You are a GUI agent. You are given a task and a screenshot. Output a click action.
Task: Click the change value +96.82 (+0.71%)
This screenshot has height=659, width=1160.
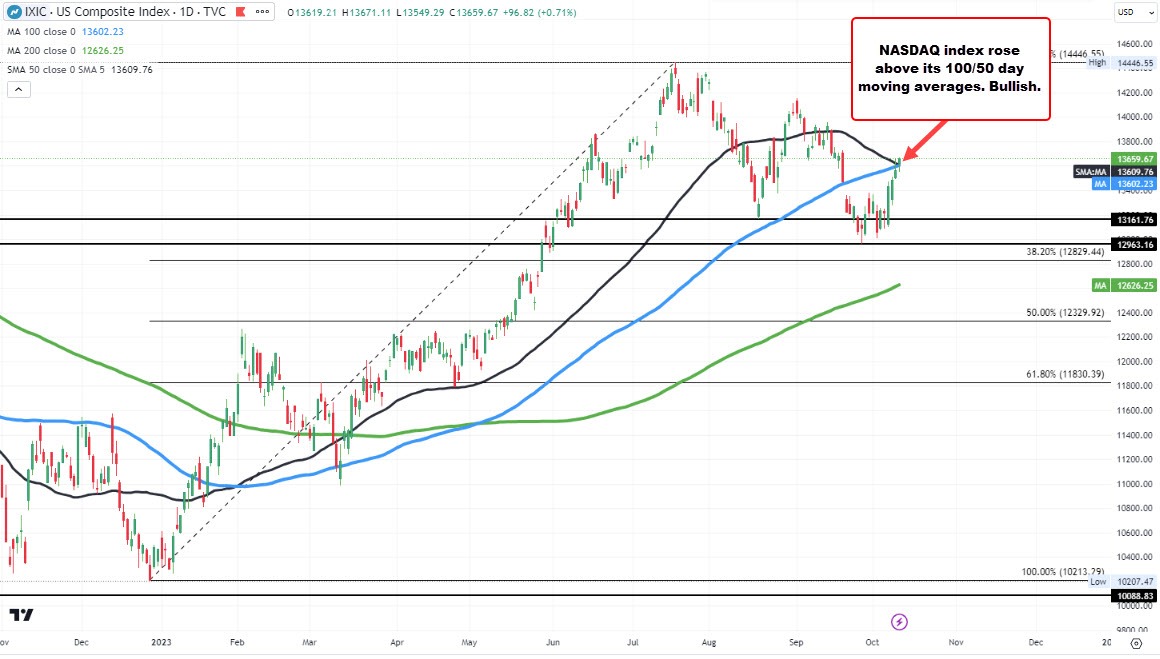point(539,13)
